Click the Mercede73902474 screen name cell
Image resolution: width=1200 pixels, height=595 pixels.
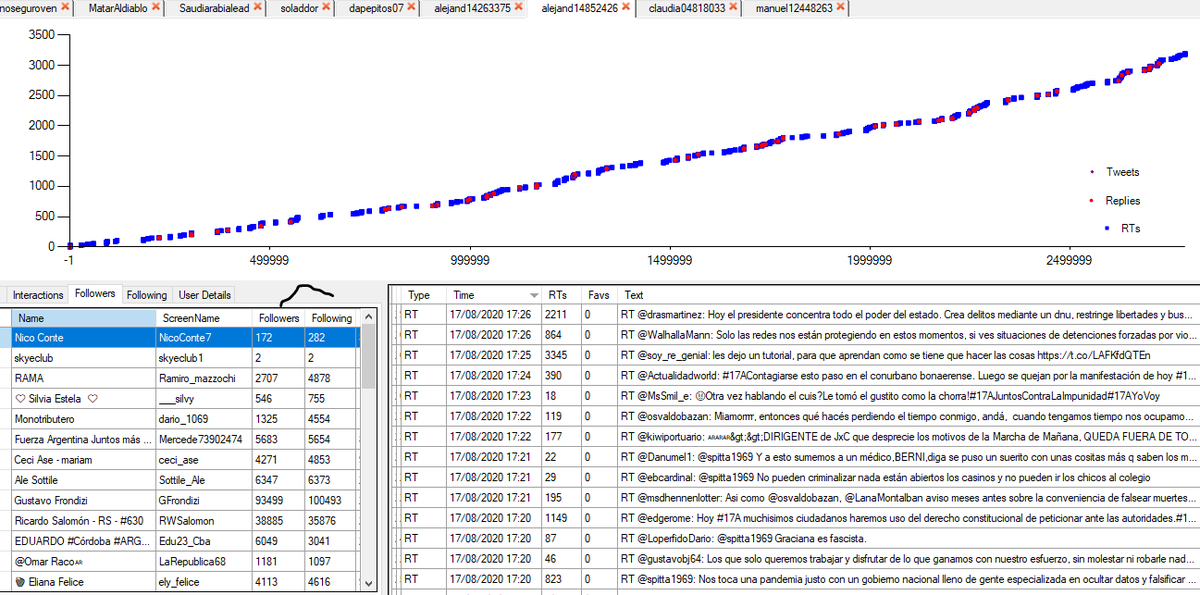(x=203, y=439)
